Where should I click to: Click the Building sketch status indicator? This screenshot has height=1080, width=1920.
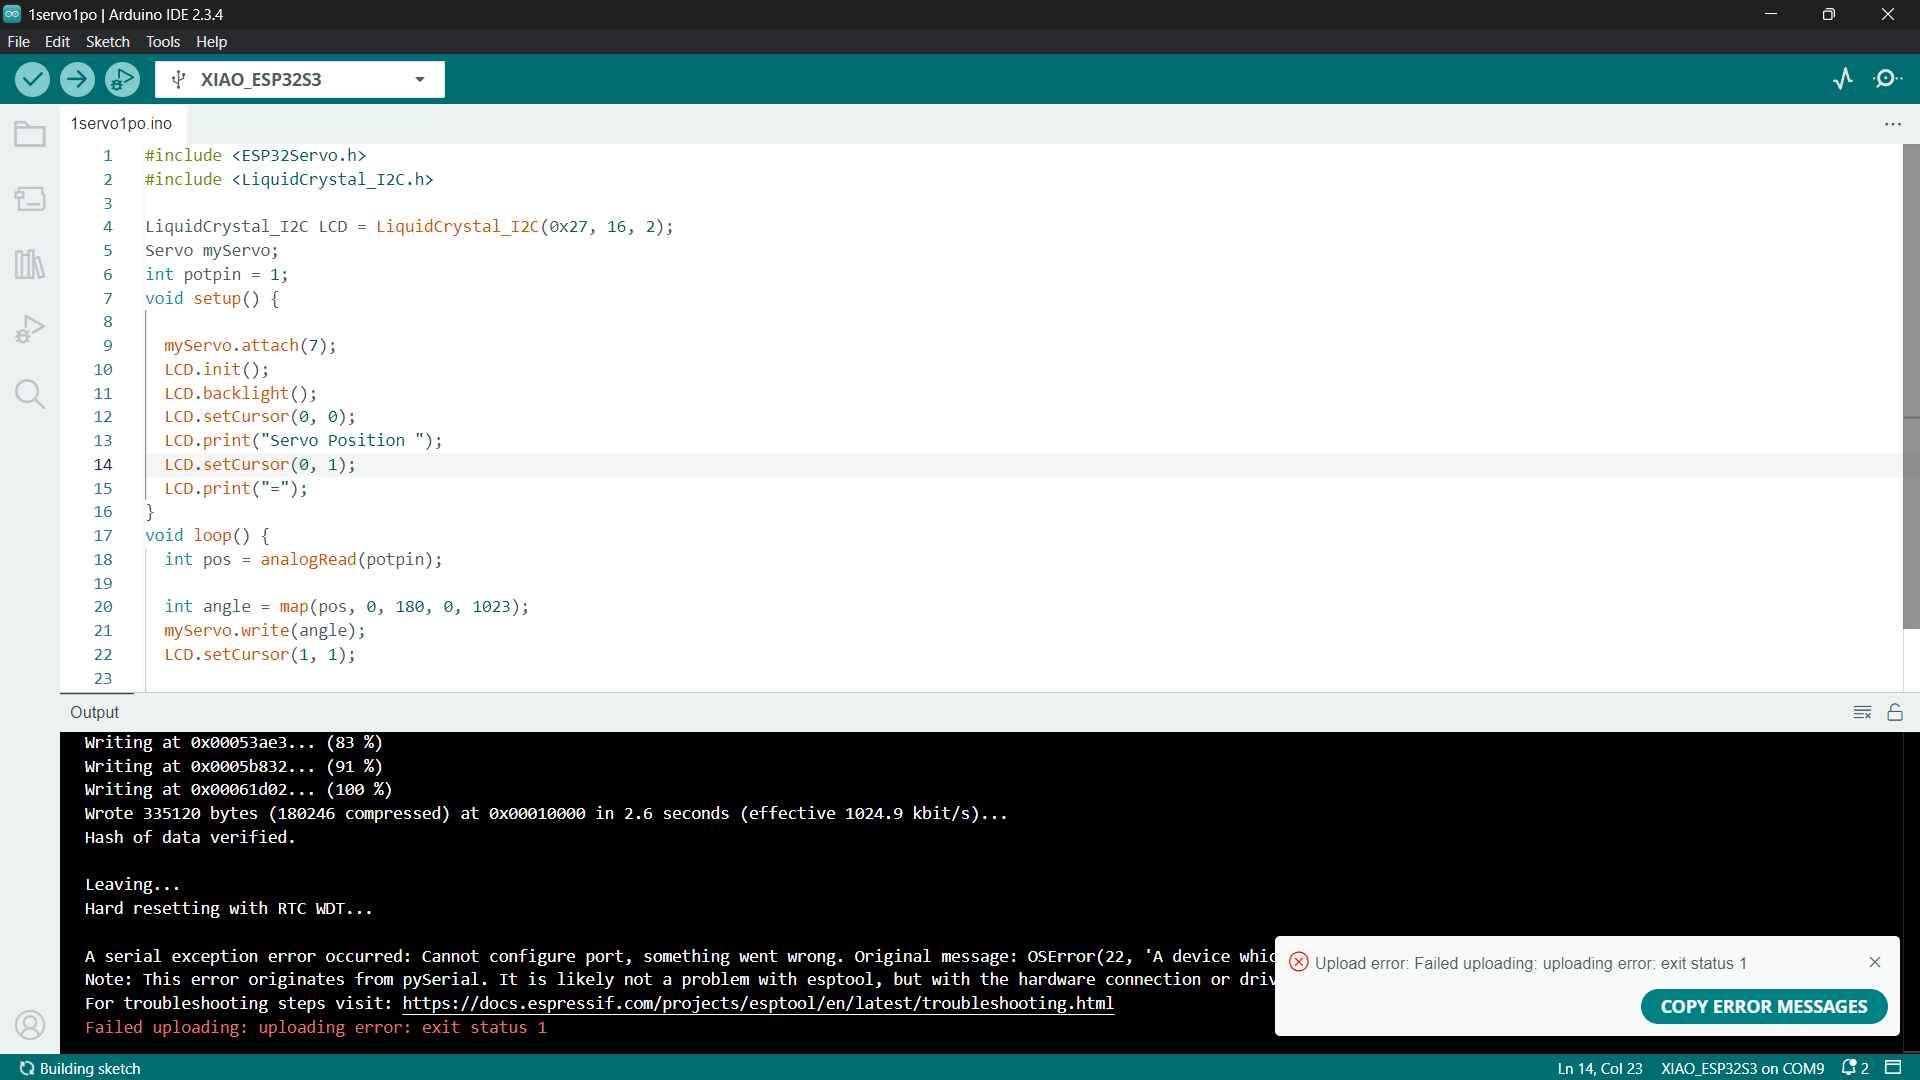point(80,1068)
